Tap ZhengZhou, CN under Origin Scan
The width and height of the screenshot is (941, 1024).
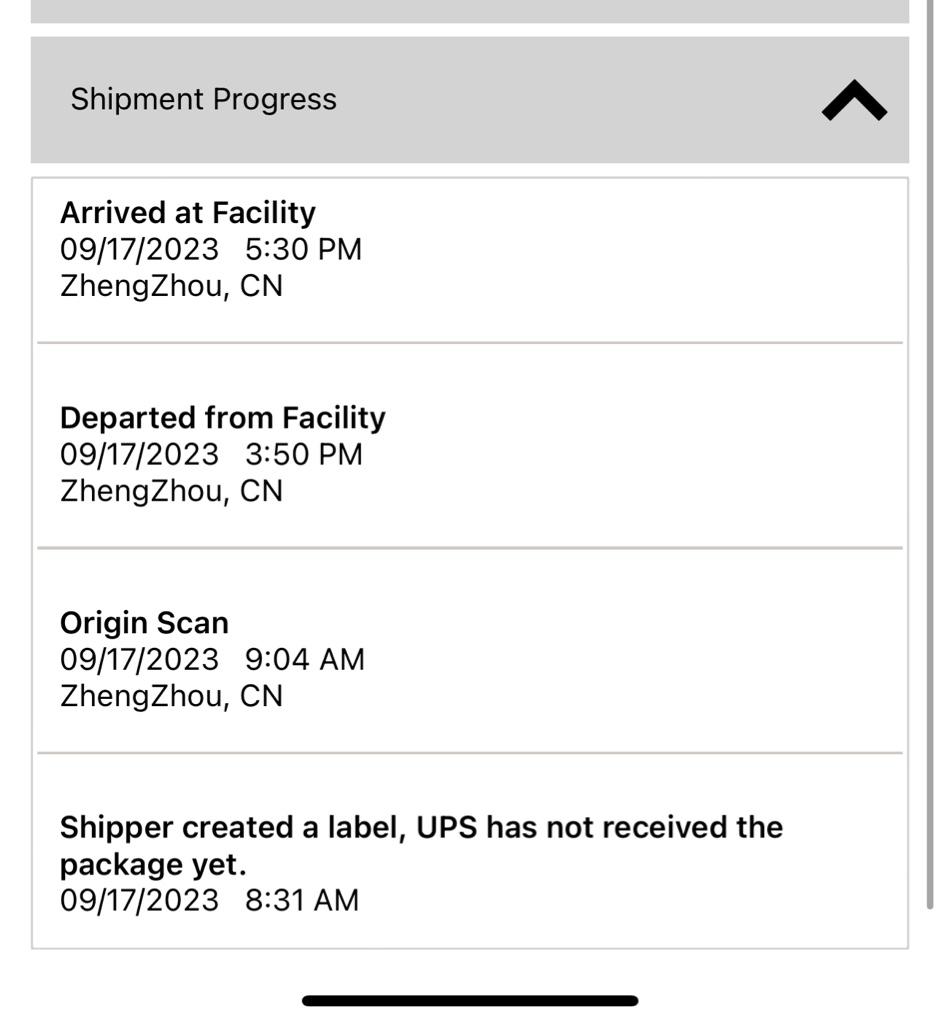click(x=171, y=696)
